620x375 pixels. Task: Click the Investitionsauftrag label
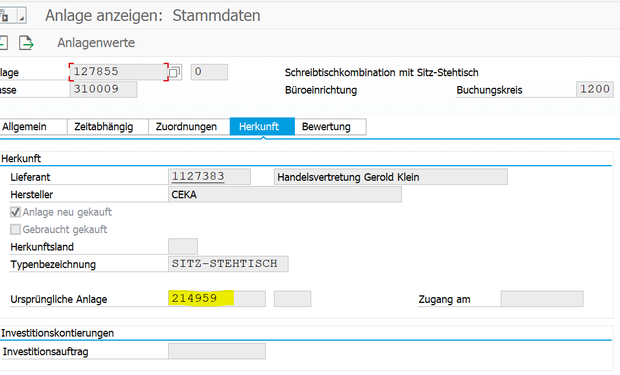[45, 352]
